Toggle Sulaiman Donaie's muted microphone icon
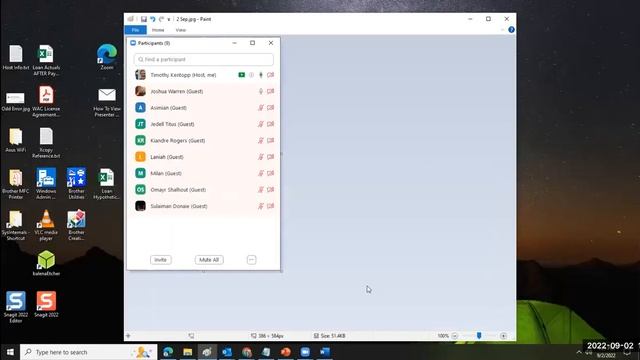Image resolution: width=640 pixels, height=360 pixels. (x=261, y=206)
